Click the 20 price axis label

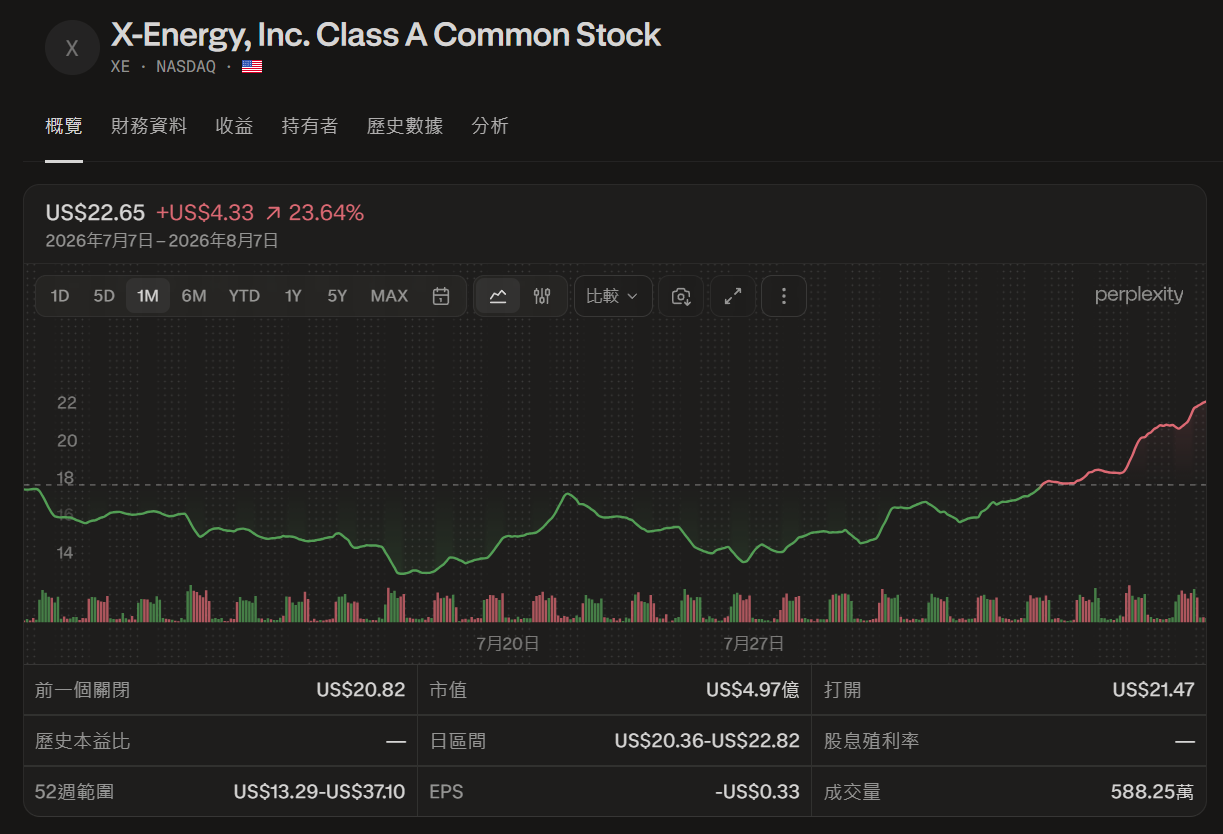coord(67,441)
